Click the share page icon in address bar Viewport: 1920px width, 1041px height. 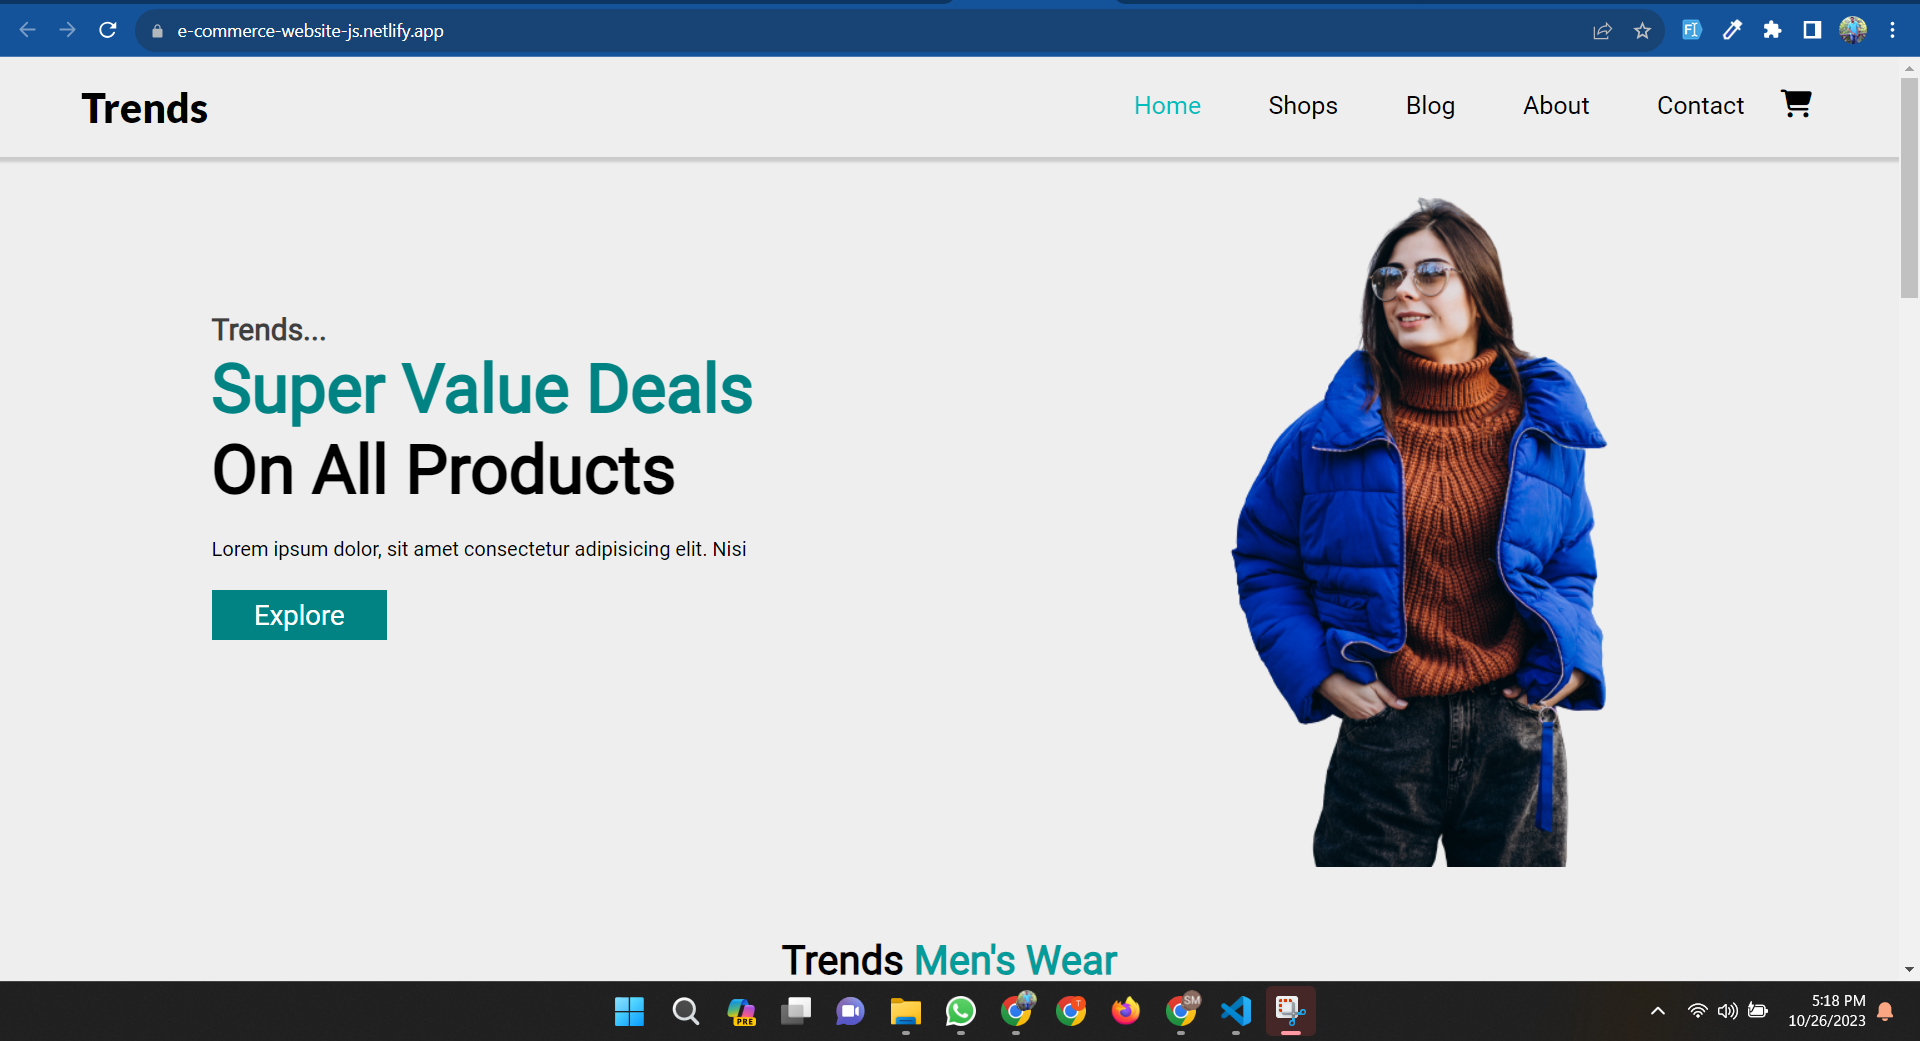tap(1602, 31)
